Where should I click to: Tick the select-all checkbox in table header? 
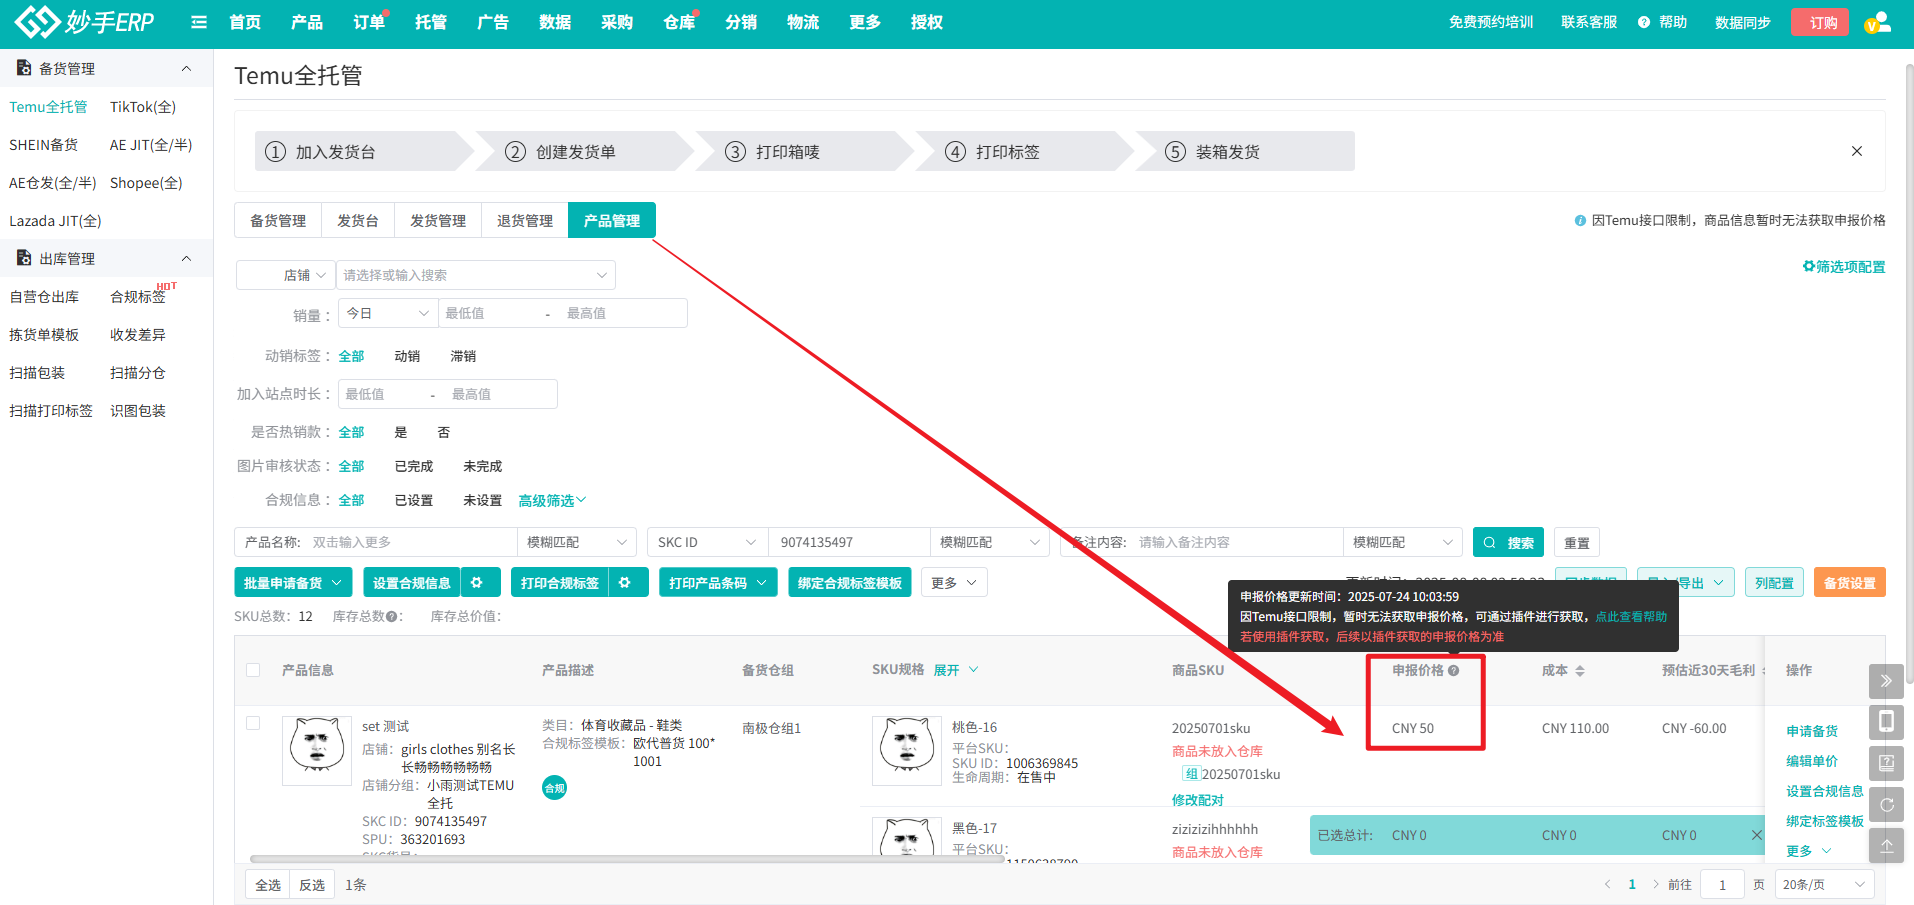pyautogui.click(x=253, y=670)
